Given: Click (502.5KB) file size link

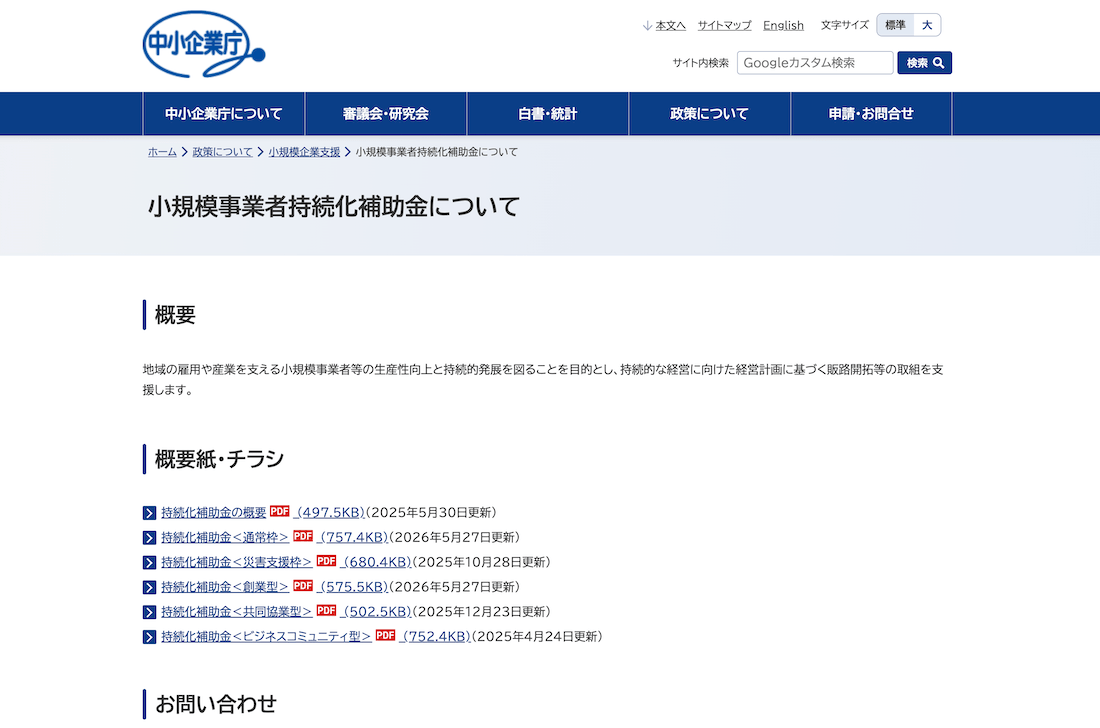Looking at the screenshot, I should tap(376, 612).
